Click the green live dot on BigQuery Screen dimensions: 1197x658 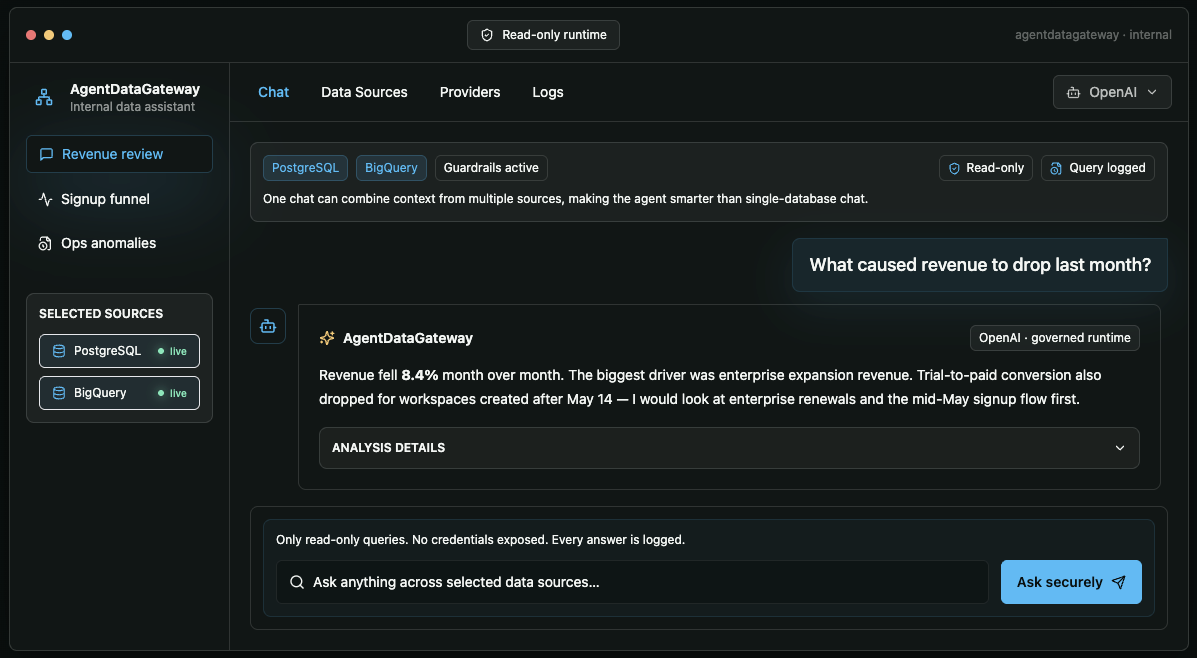(x=160, y=393)
